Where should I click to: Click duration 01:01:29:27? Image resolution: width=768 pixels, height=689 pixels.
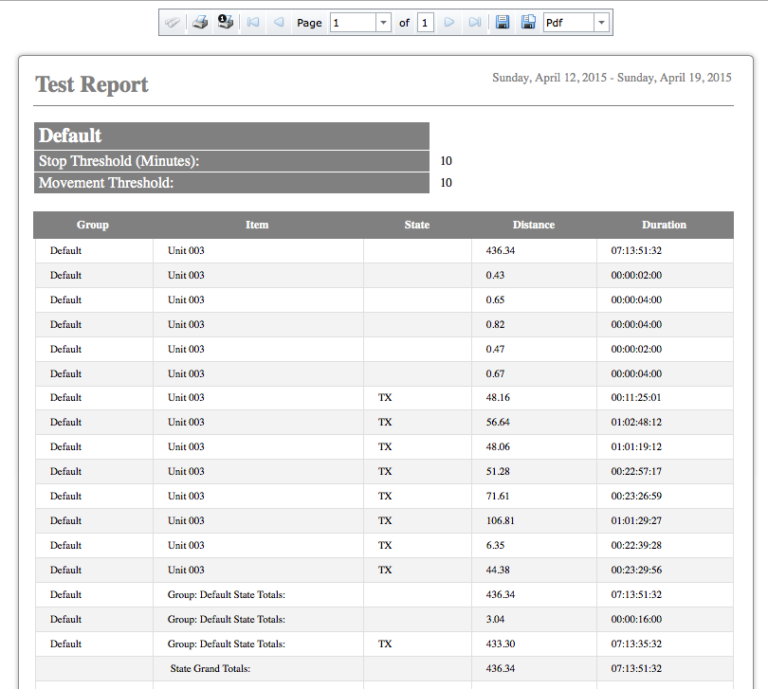[636, 521]
